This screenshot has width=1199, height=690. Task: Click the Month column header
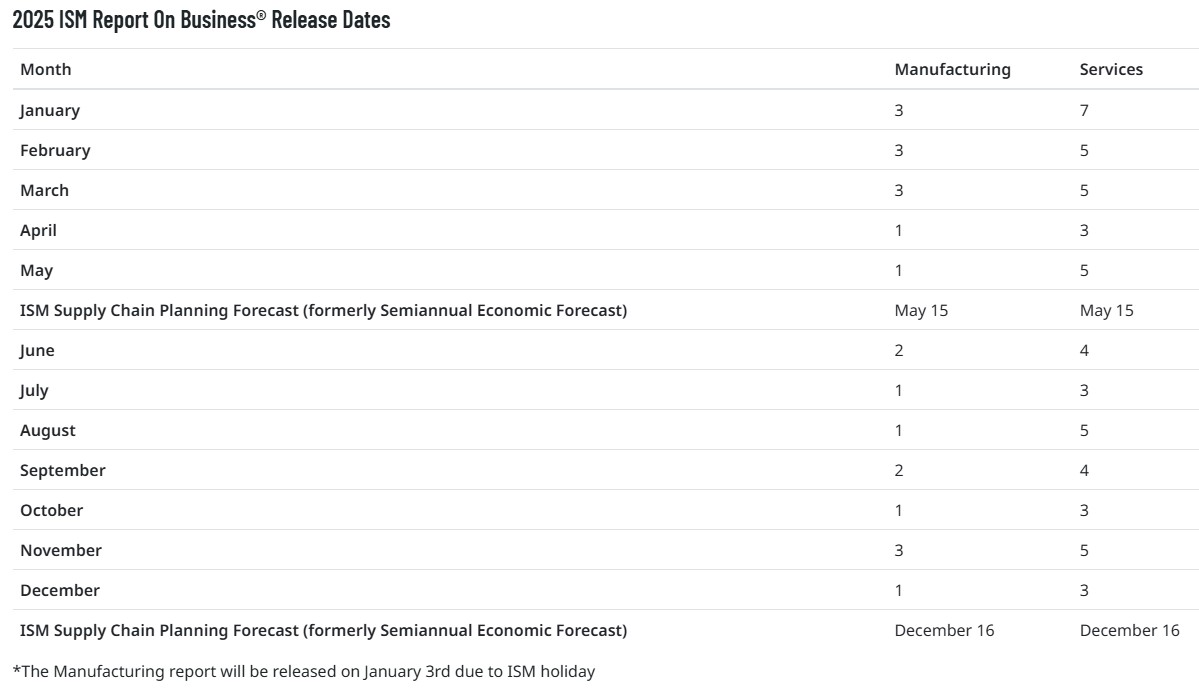coord(46,69)
